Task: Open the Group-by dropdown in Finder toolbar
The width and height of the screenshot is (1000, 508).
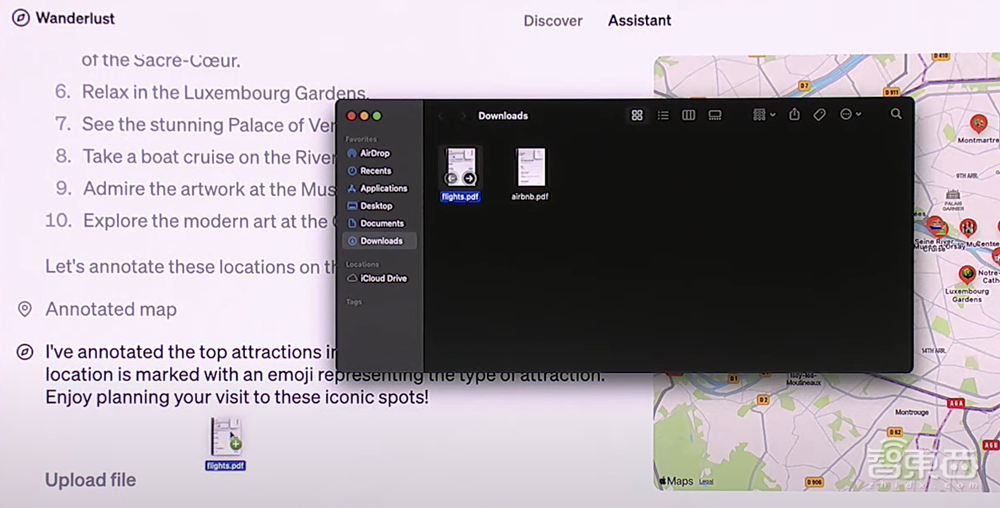Action: (764, 115)
